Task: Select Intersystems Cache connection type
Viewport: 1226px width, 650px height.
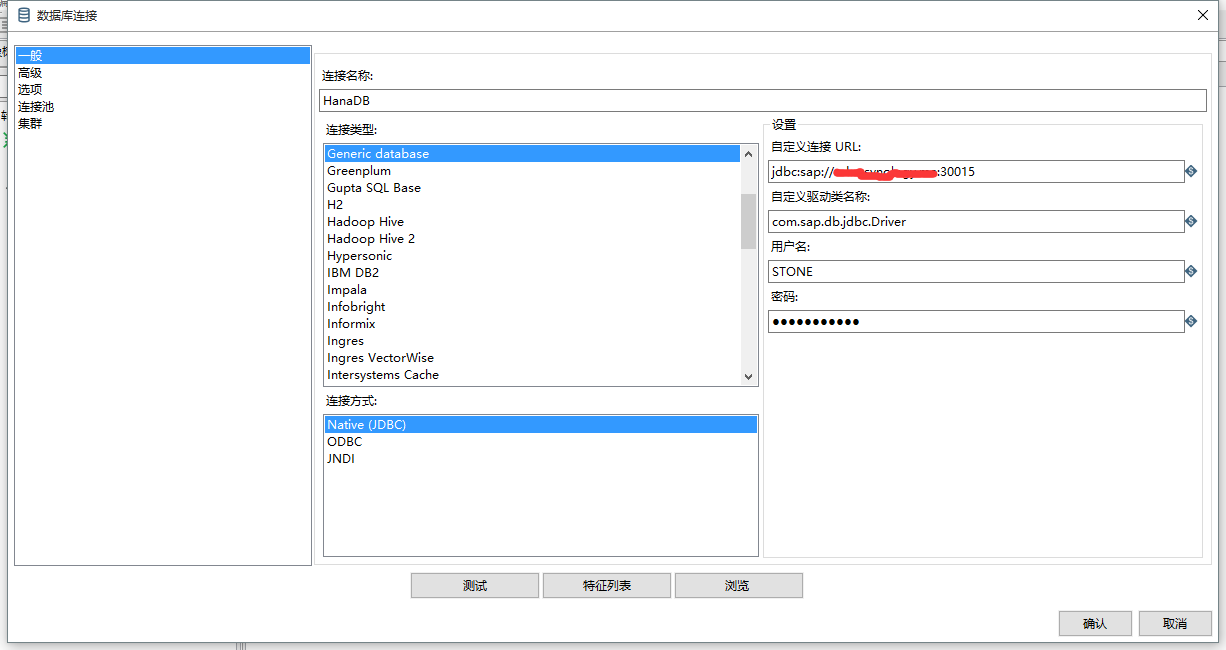Action: tap(532, 375)
